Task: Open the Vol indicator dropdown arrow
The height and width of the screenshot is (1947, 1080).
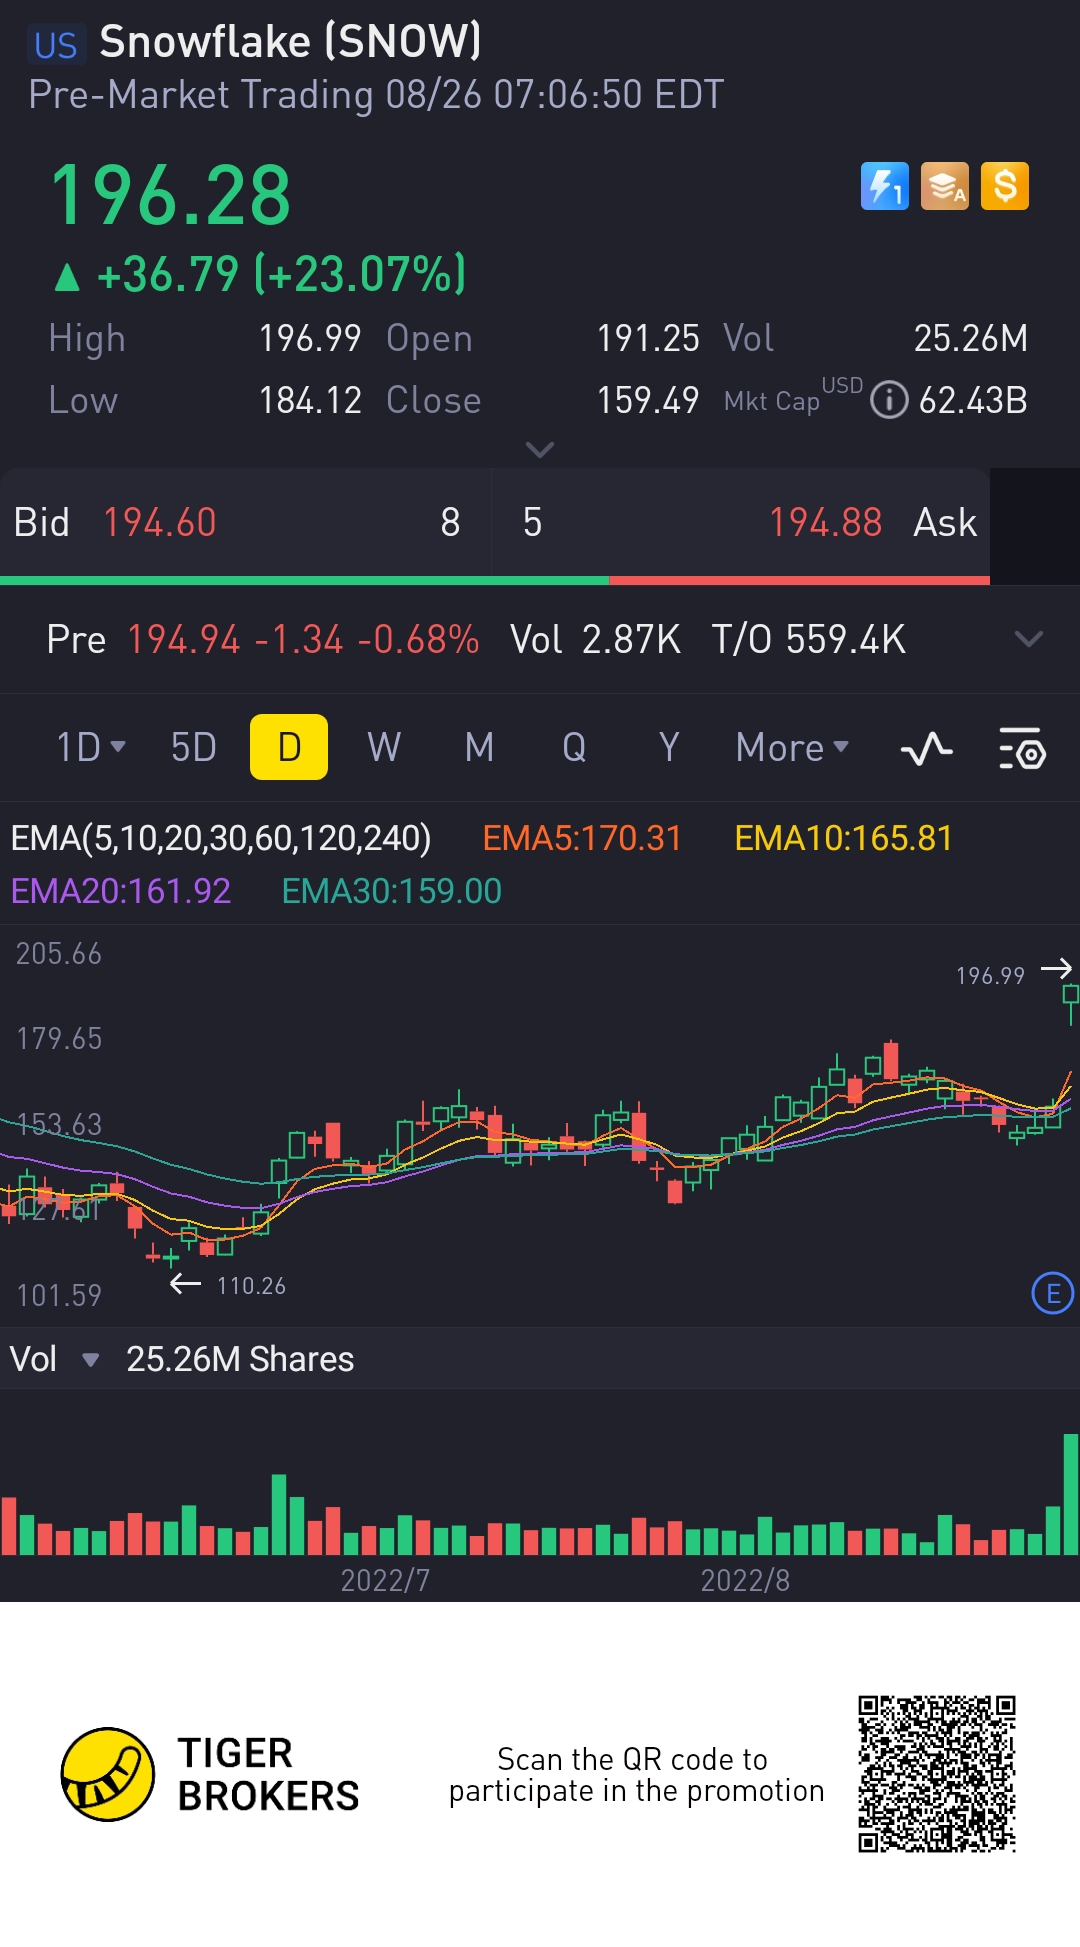Action: click(x=90, y=1360)
